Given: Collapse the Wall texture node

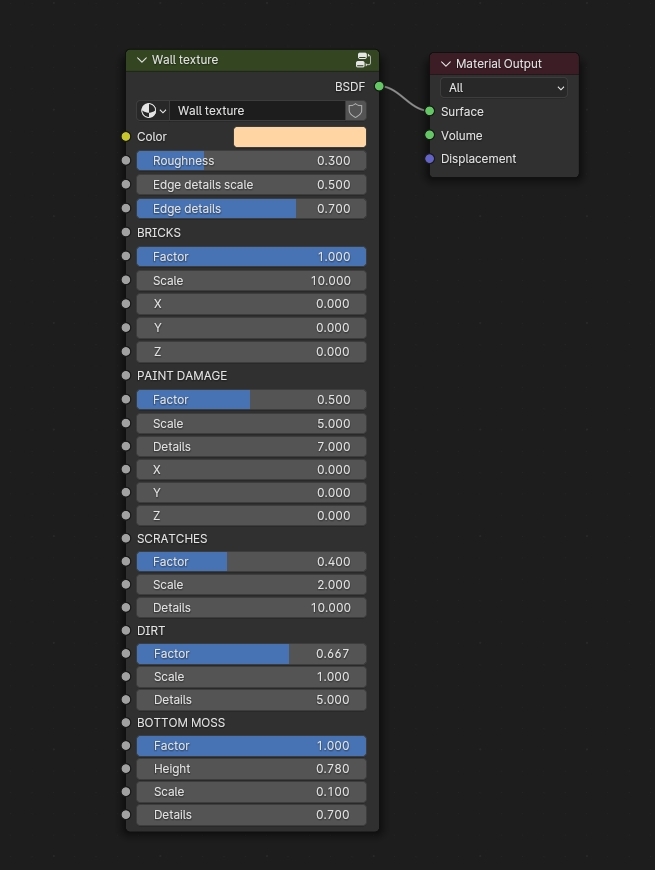Looking at the screenshot, I should (x=141, y=60).
